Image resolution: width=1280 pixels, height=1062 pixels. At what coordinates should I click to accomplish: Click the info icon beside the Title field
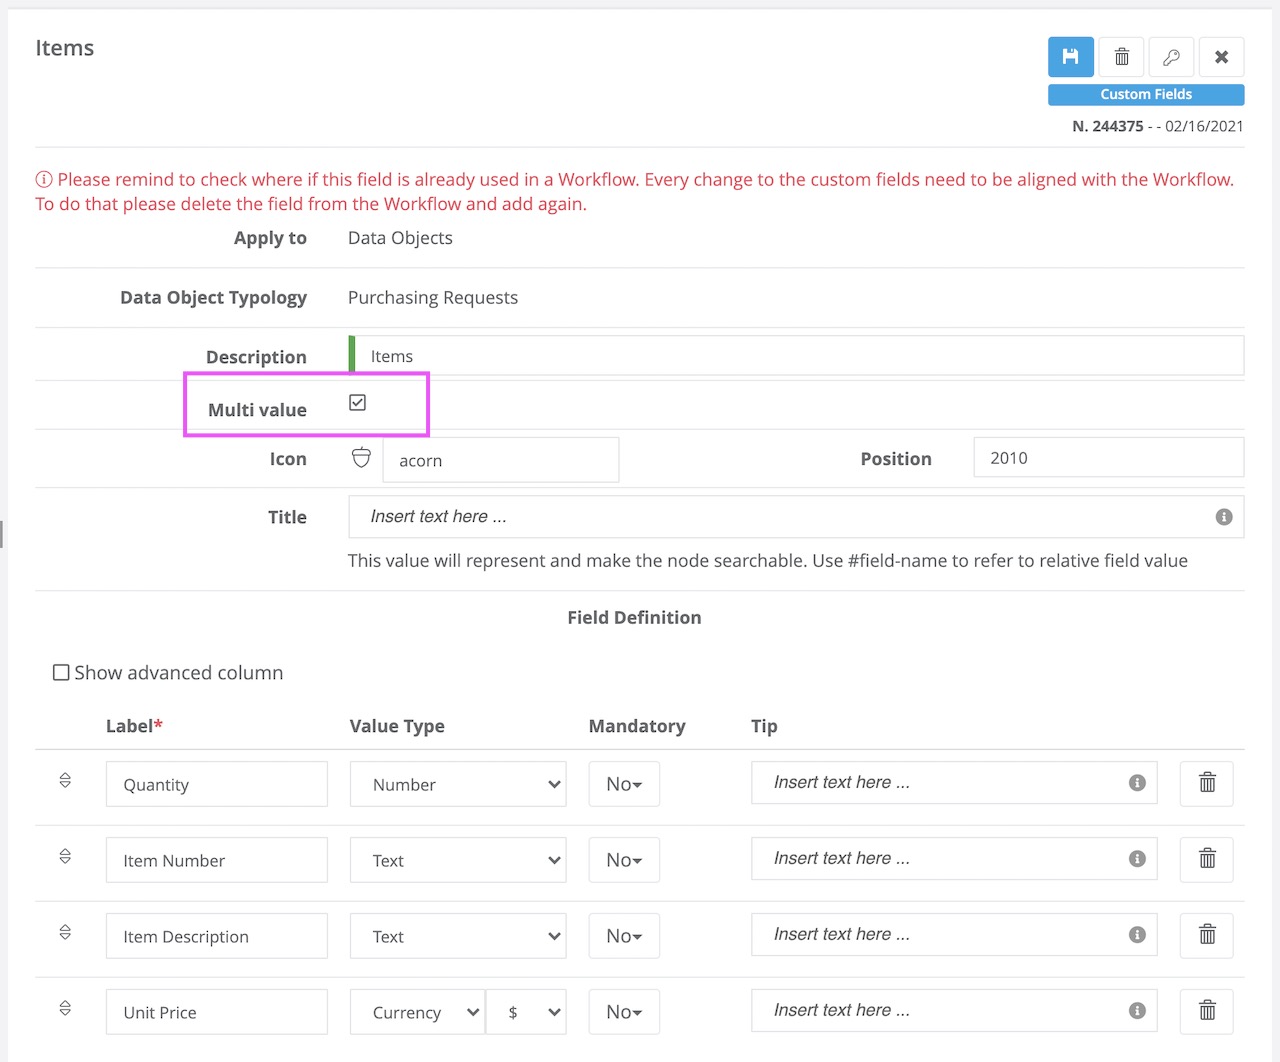pos(1223,517)
